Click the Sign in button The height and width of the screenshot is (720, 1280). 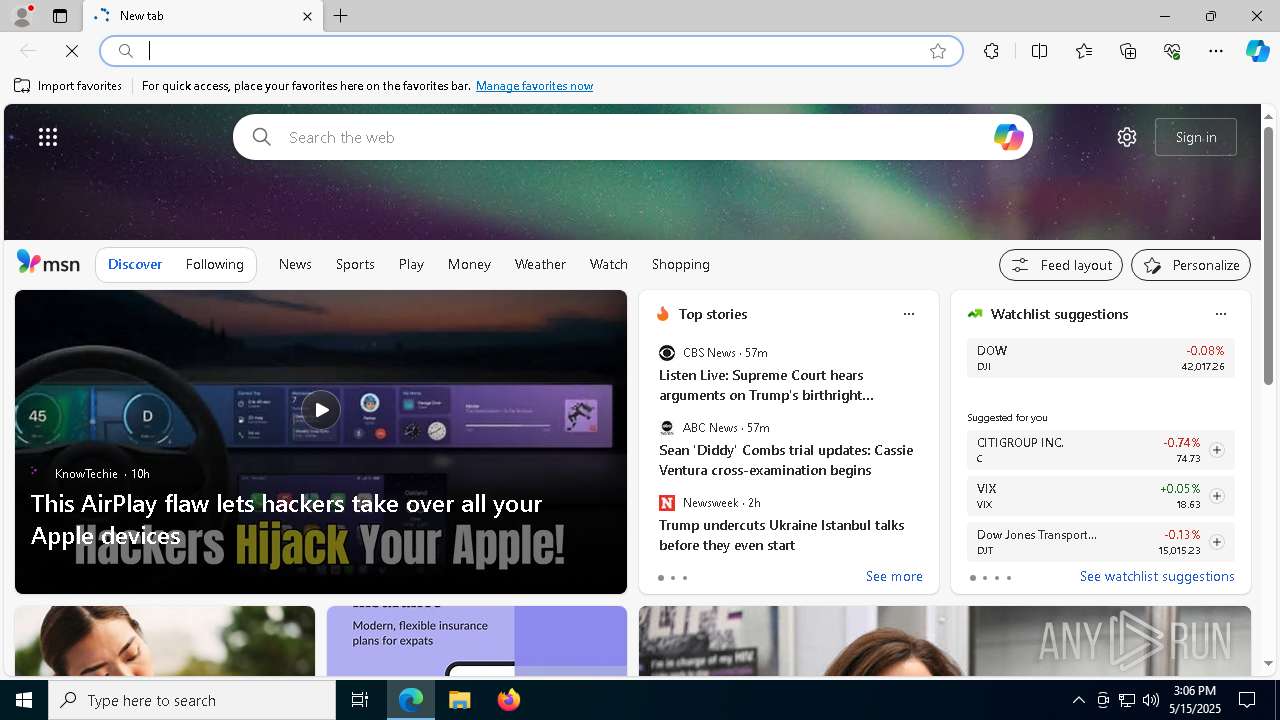pyautogui.click(x=1196, y=137)
